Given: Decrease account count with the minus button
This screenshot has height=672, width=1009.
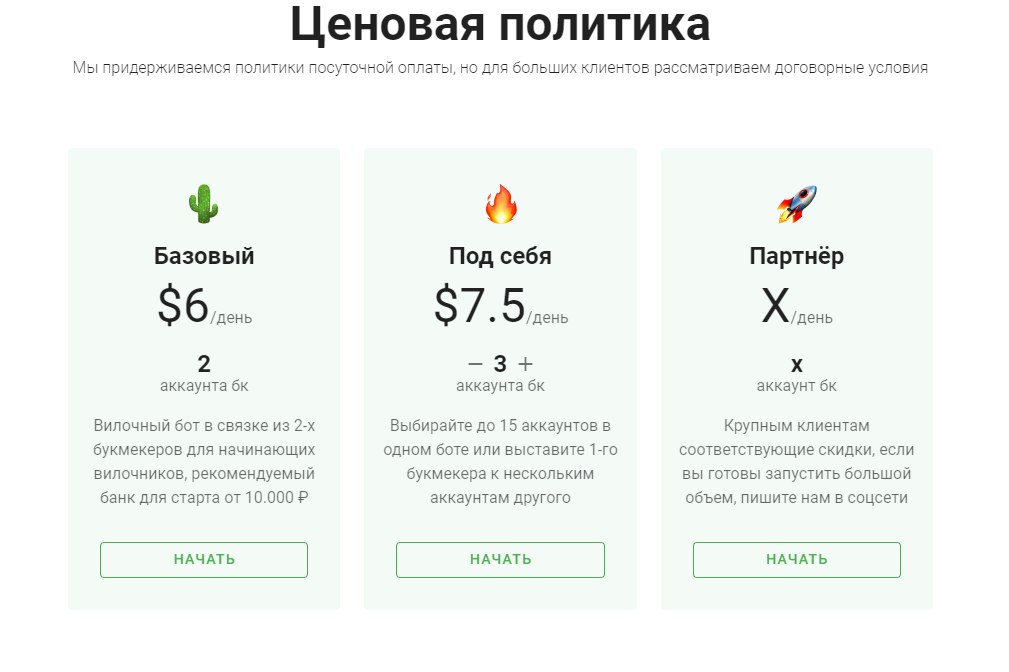Looking at the screenshot, I should [x=475, y=364].
